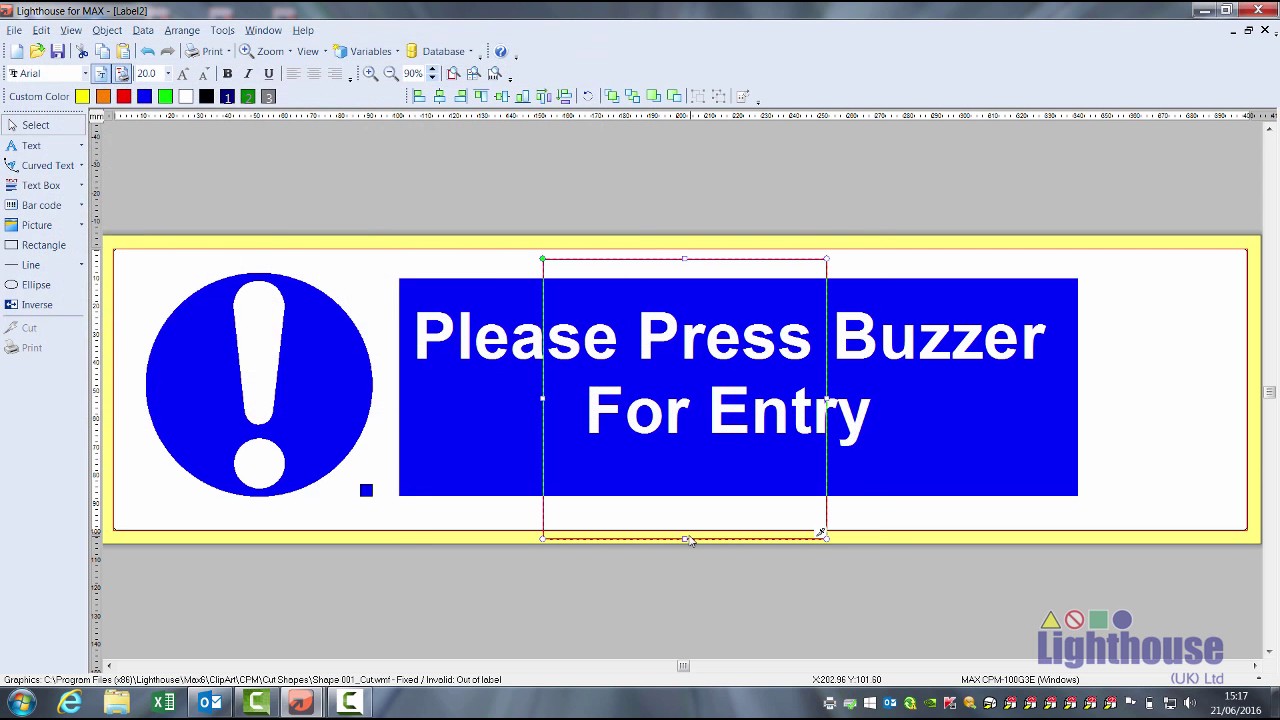Increase font size icon
The height and width of the screenshot is (720, 1280).
click(183, 74)
